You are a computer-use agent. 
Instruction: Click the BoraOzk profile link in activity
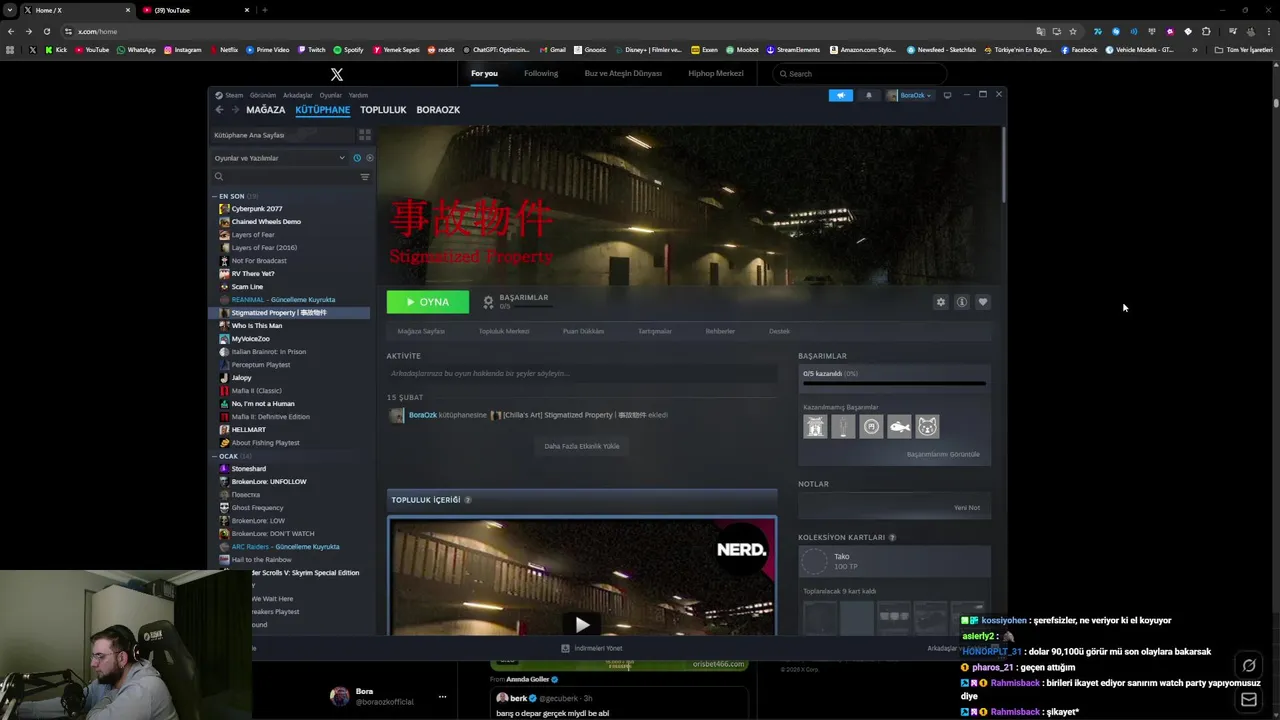pyautogui.click(x=422, y=415)
